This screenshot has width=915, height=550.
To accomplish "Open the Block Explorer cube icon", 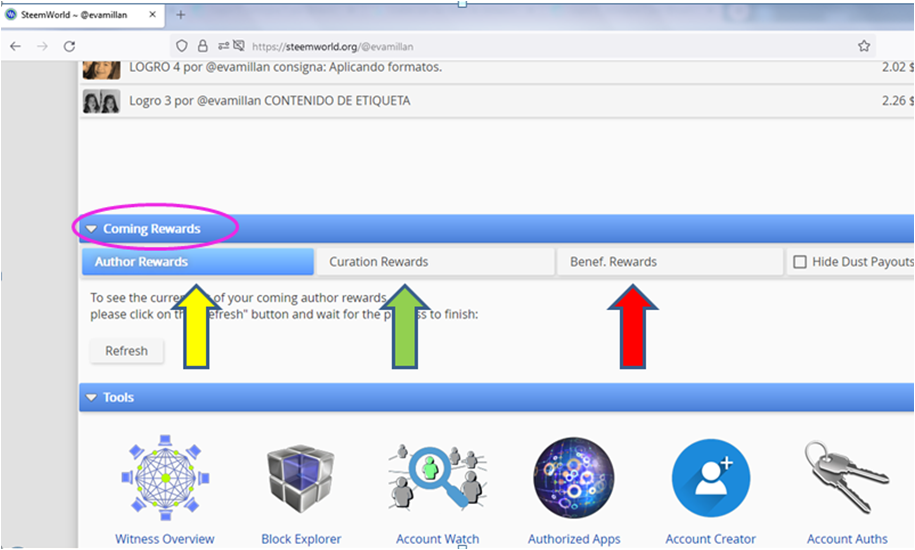I will [301, 478].
